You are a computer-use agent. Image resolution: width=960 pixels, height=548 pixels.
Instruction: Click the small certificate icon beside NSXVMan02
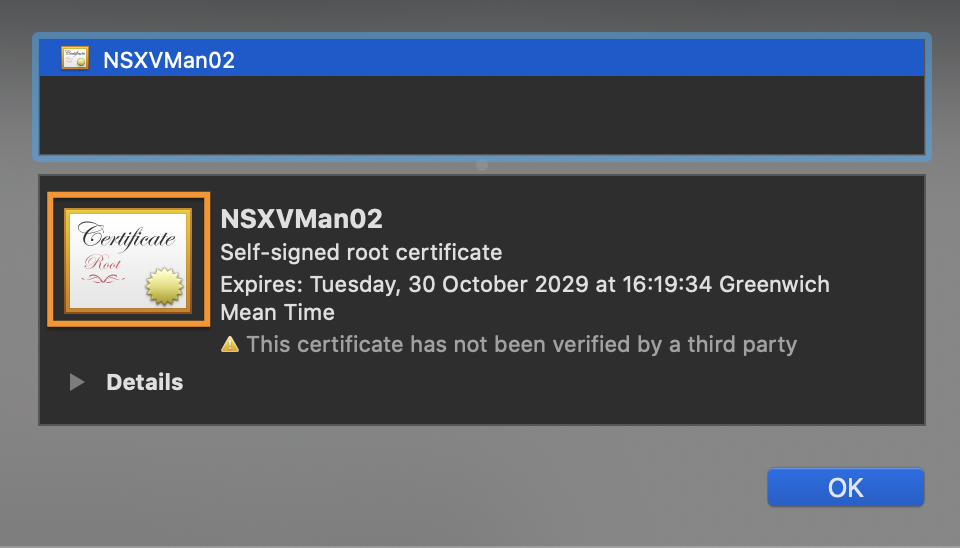[x=75, y=58]
